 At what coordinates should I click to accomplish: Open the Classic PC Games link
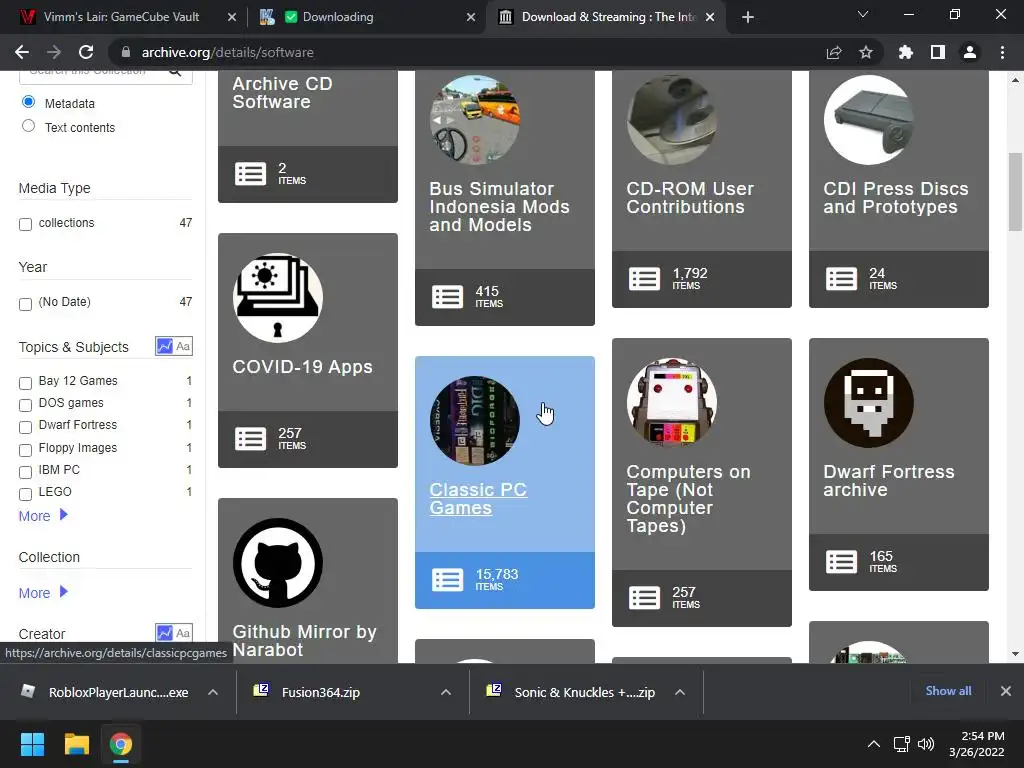point(478,498)
